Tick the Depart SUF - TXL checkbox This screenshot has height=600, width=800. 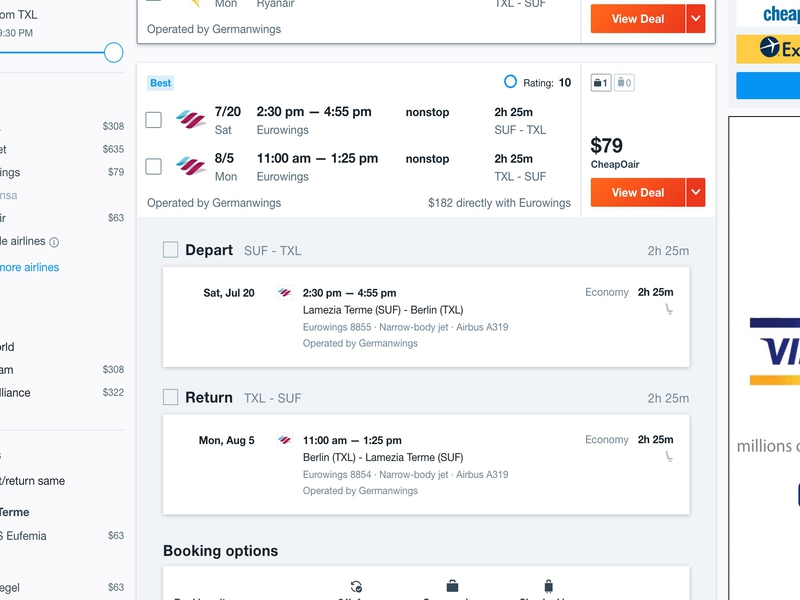pyautogui.click(x=170, y=250)
